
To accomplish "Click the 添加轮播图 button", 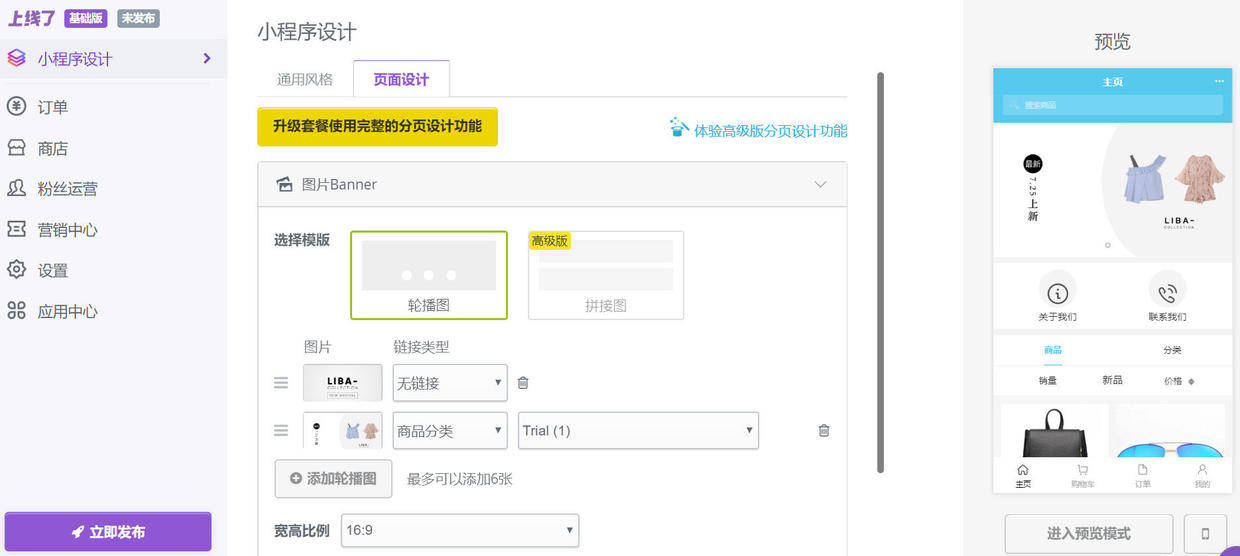I will tap(333, 479).
